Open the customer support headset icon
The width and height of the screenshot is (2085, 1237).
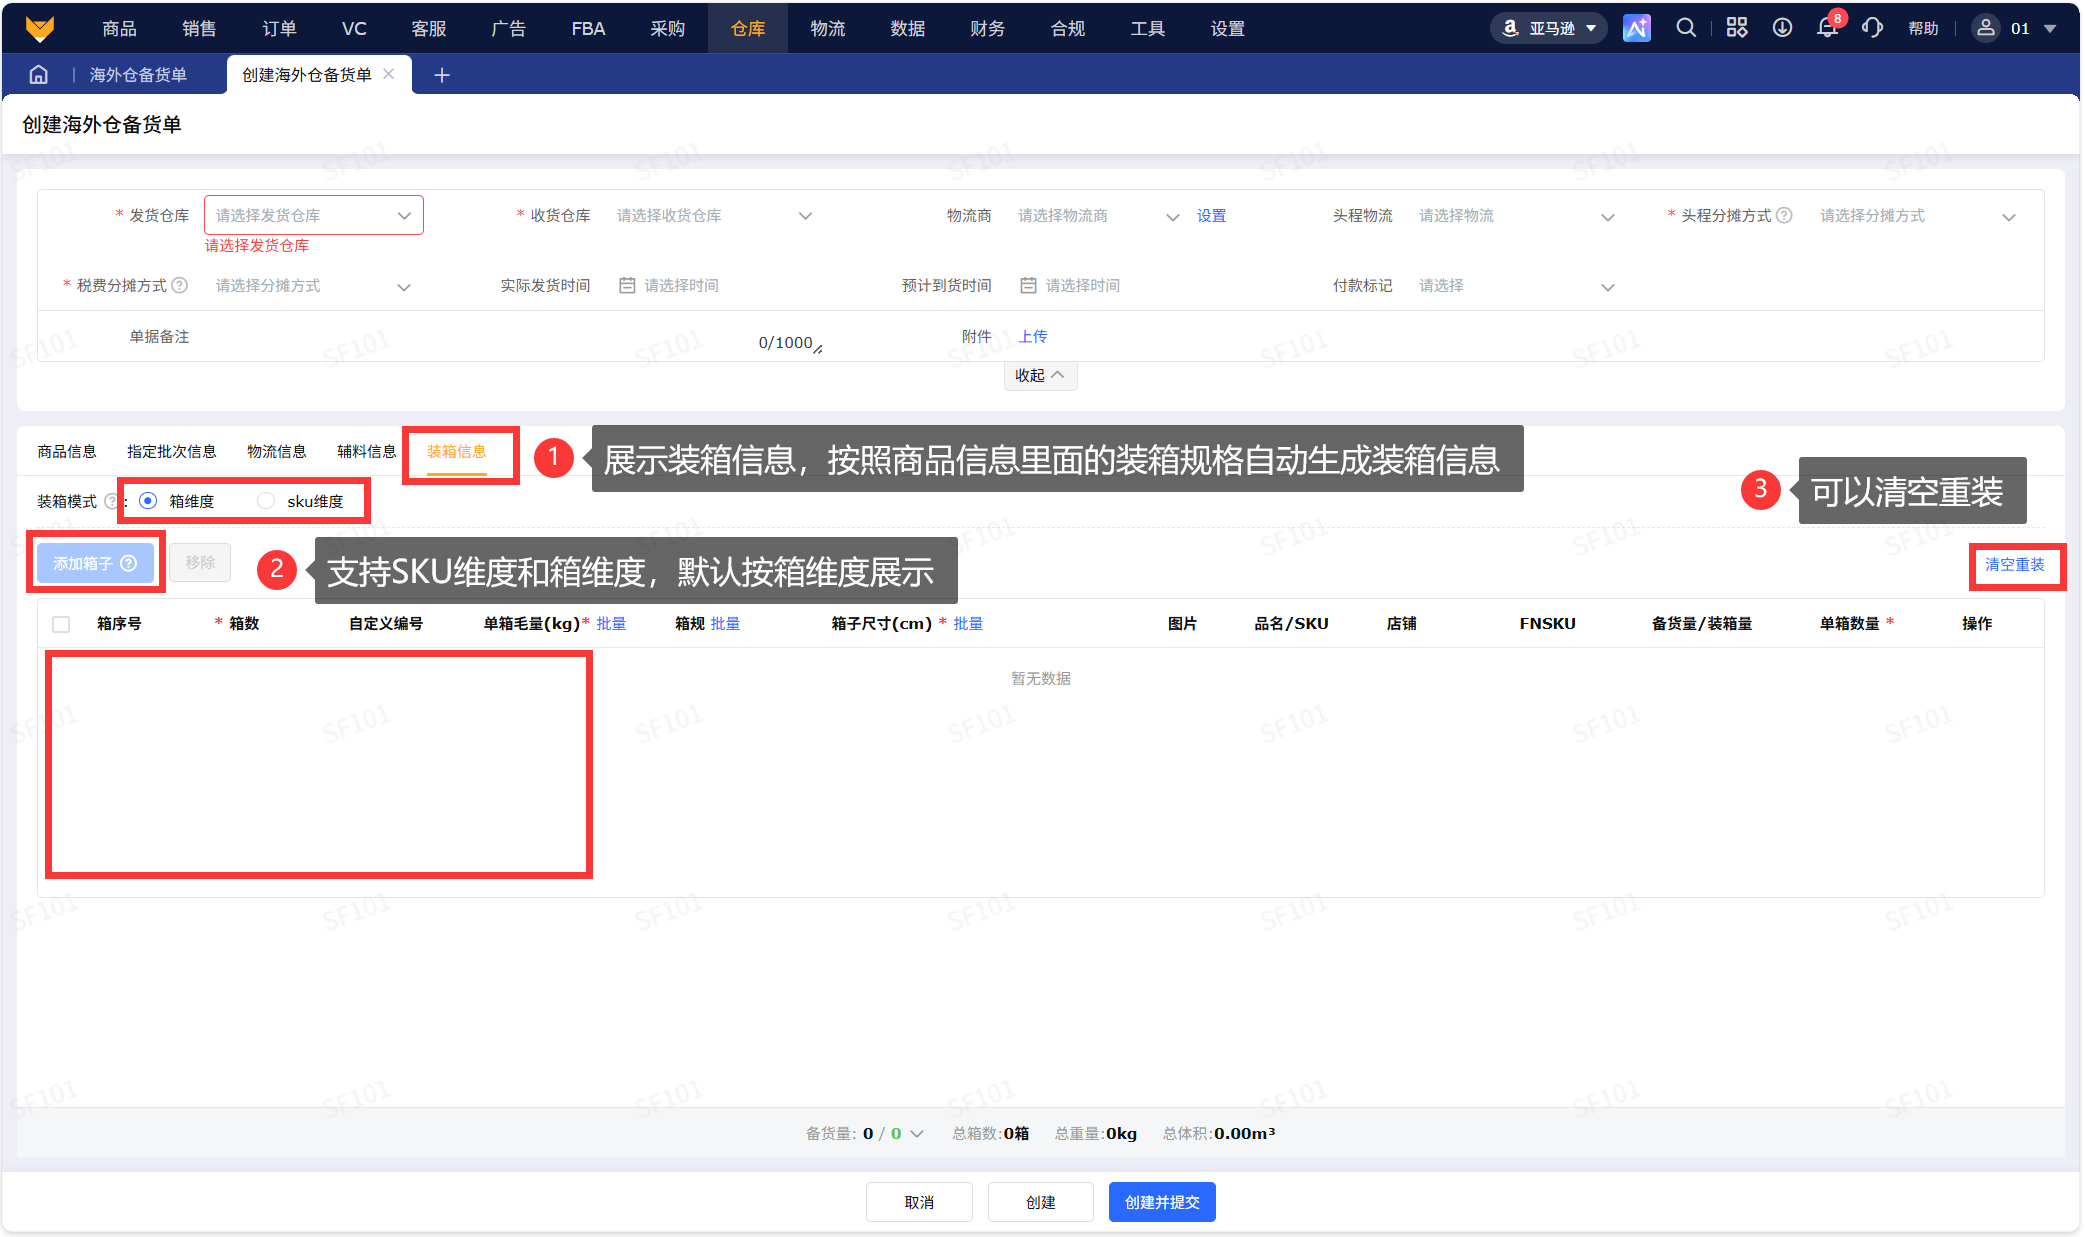point(1872,28)
